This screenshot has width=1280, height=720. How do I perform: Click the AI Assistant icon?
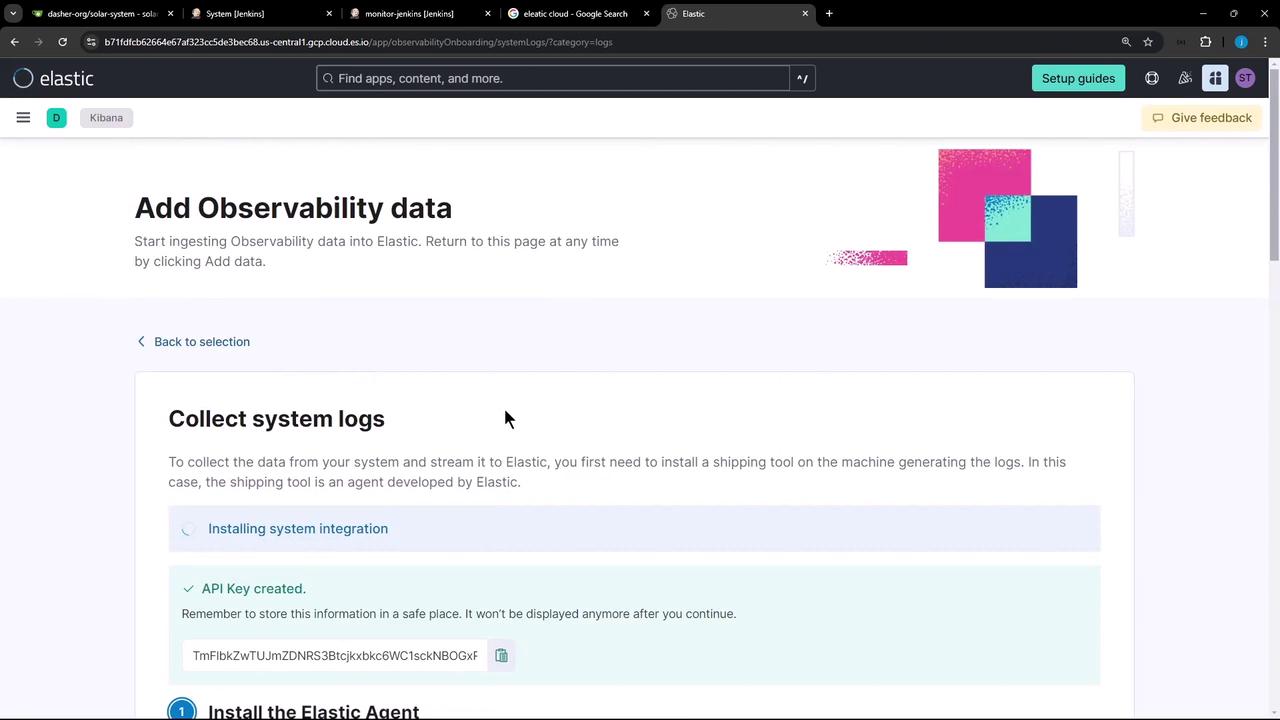coord(1215,78)
